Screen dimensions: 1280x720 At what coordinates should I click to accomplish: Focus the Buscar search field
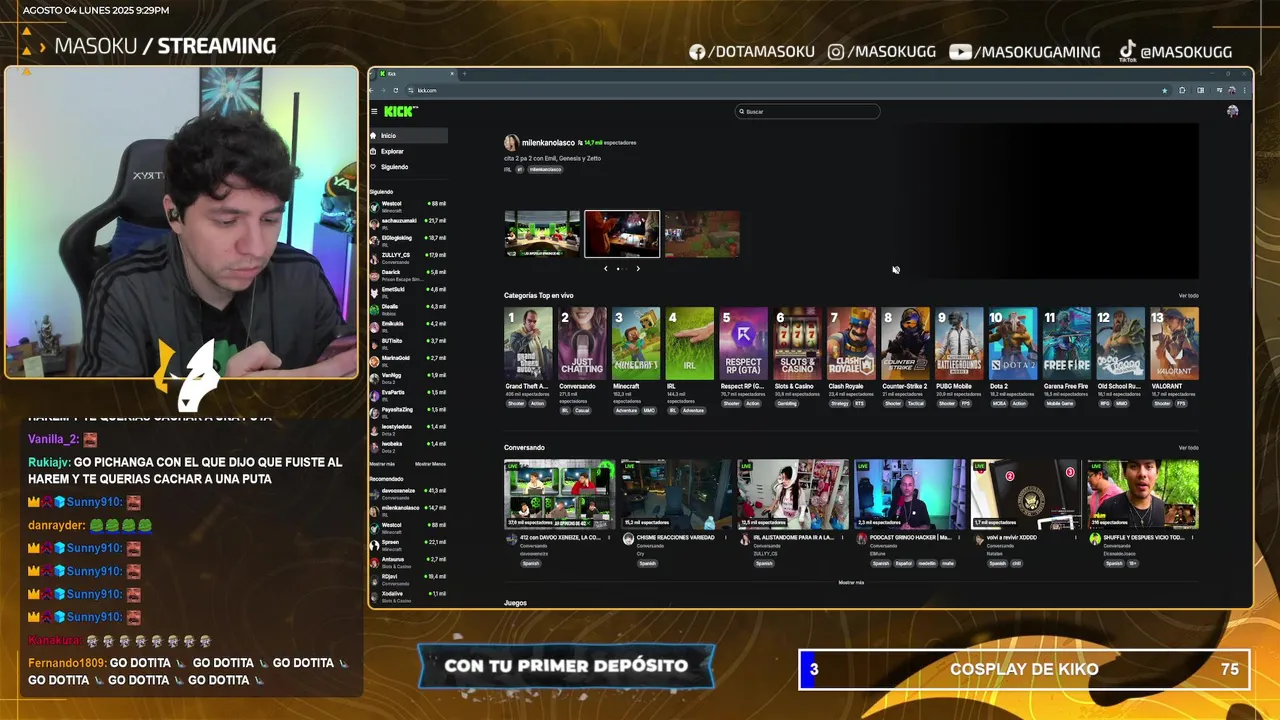pyautogui.click(x=808, y=112)
